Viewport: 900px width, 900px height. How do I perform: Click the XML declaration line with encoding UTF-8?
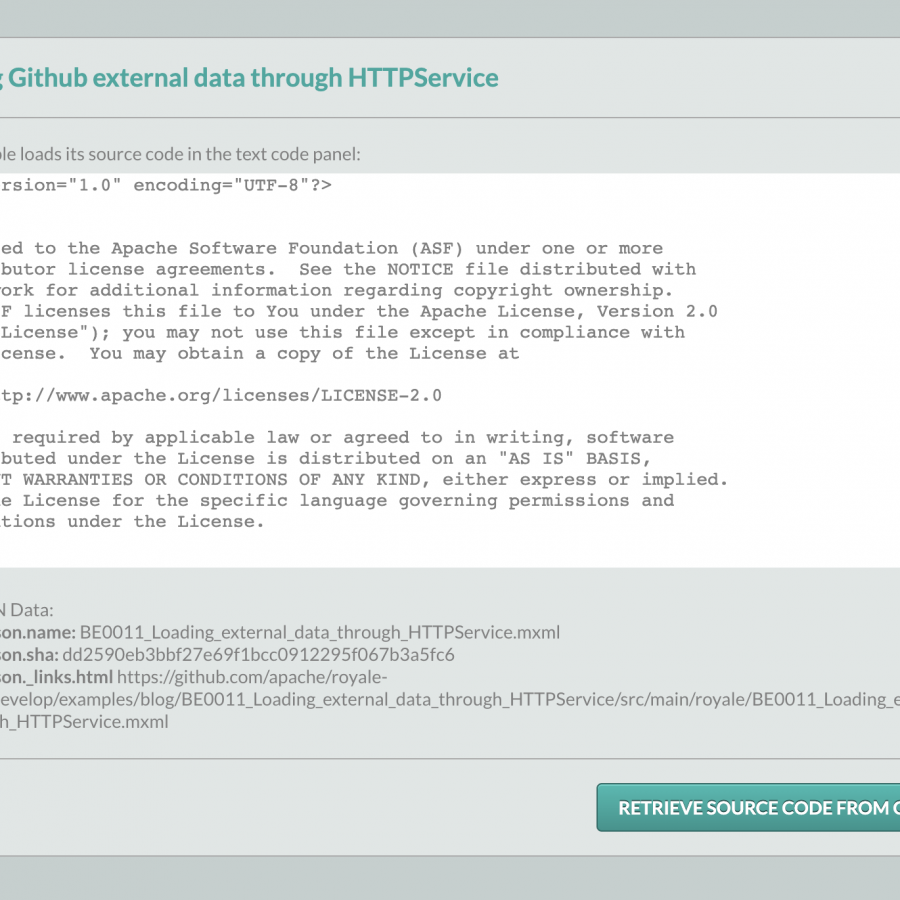[166, 185]
